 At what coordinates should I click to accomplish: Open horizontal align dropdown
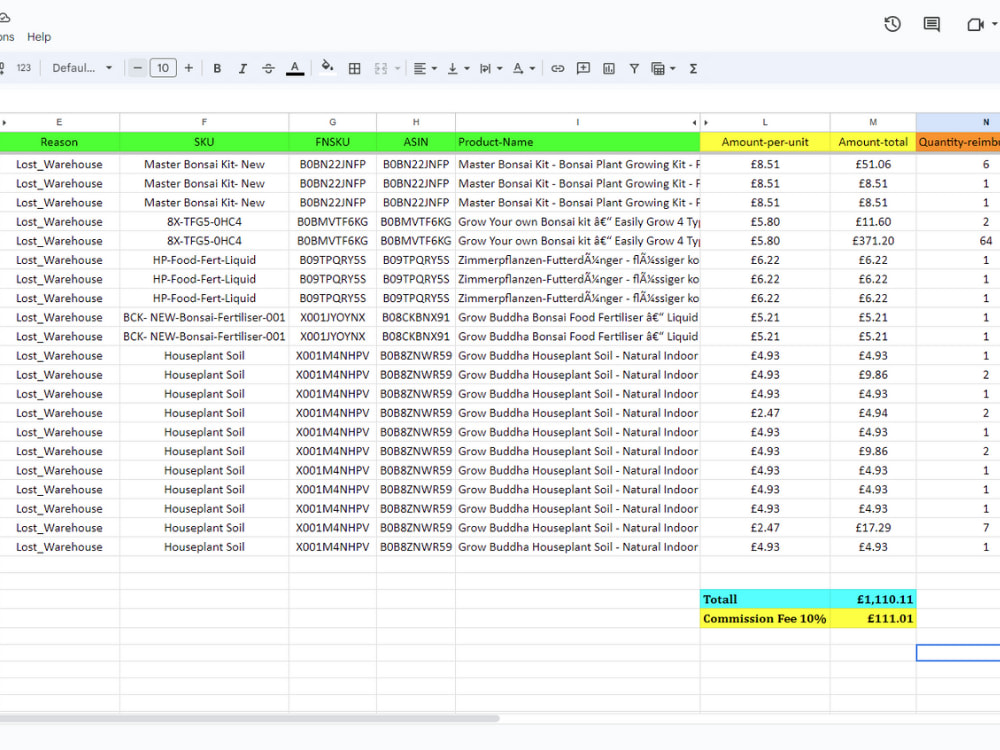pos(425,68)
